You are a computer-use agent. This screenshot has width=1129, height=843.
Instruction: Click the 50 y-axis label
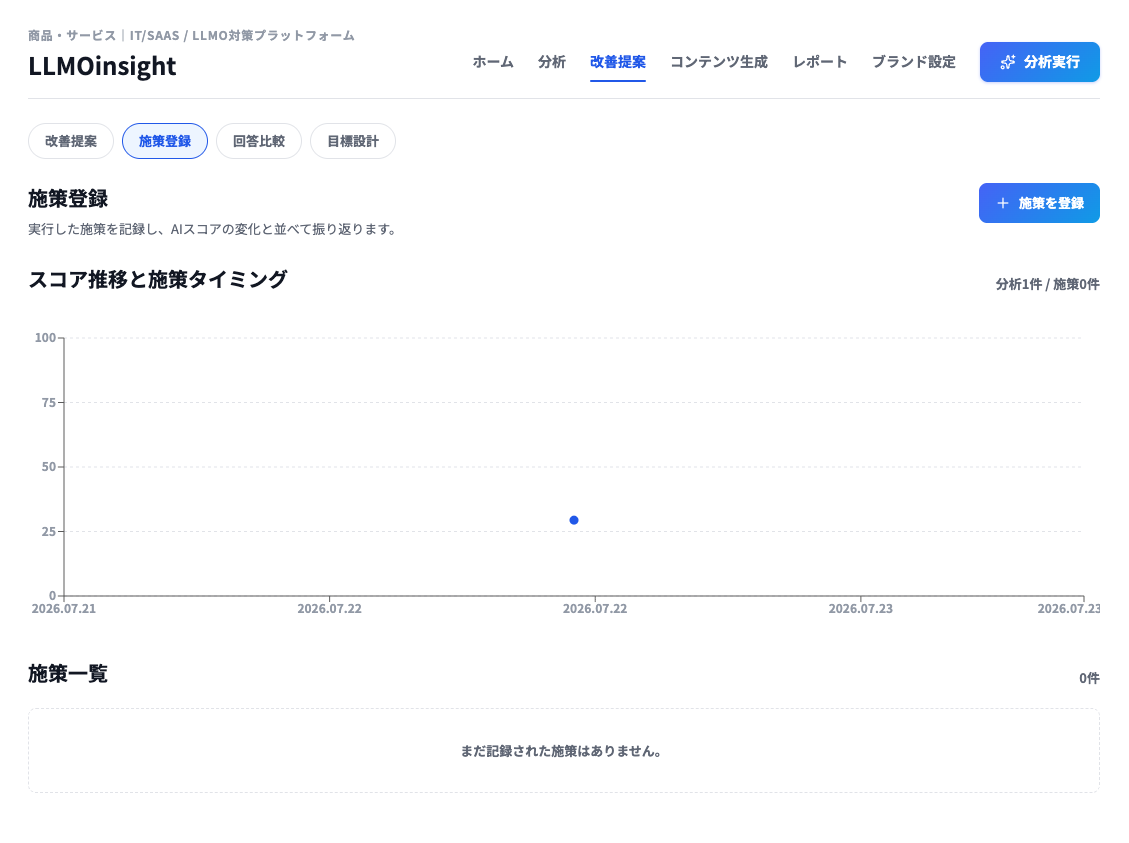[48, 466]
